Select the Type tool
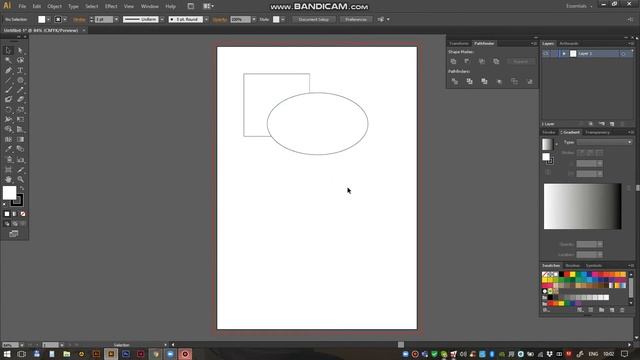The image size is (640, 360). tap(20, 70)
